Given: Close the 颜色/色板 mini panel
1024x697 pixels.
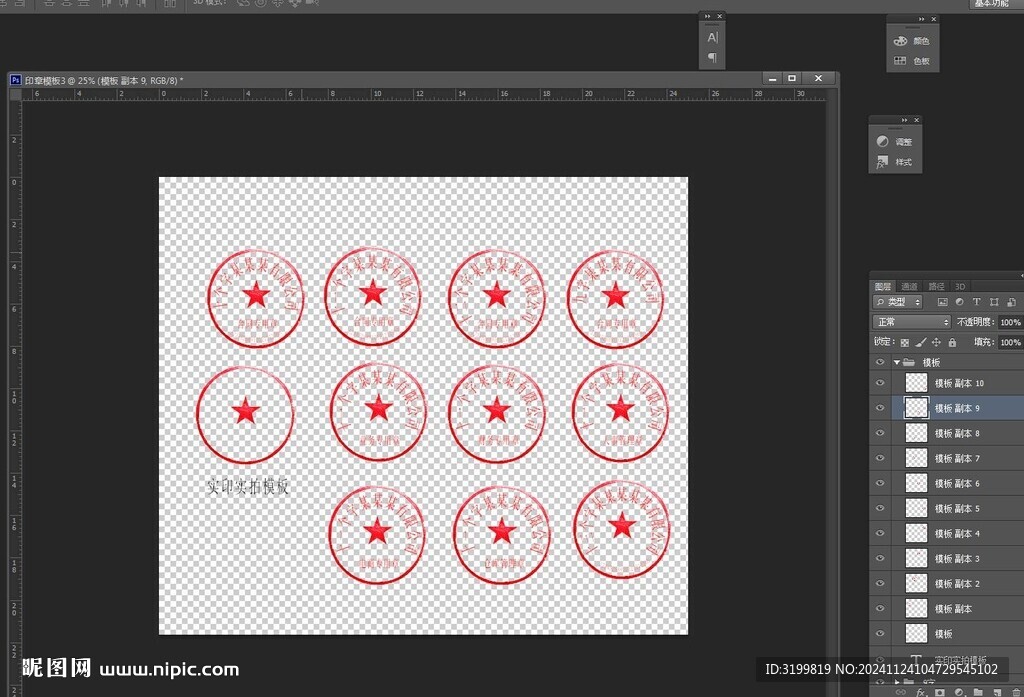Looking at the screenshot, I should [933, 19].
